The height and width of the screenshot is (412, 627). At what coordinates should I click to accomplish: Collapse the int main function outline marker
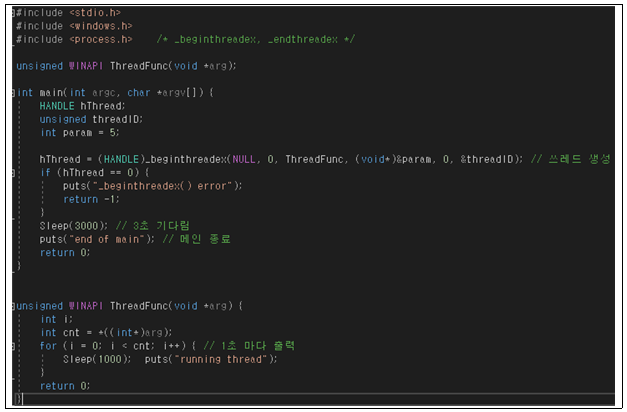point(13,93)
